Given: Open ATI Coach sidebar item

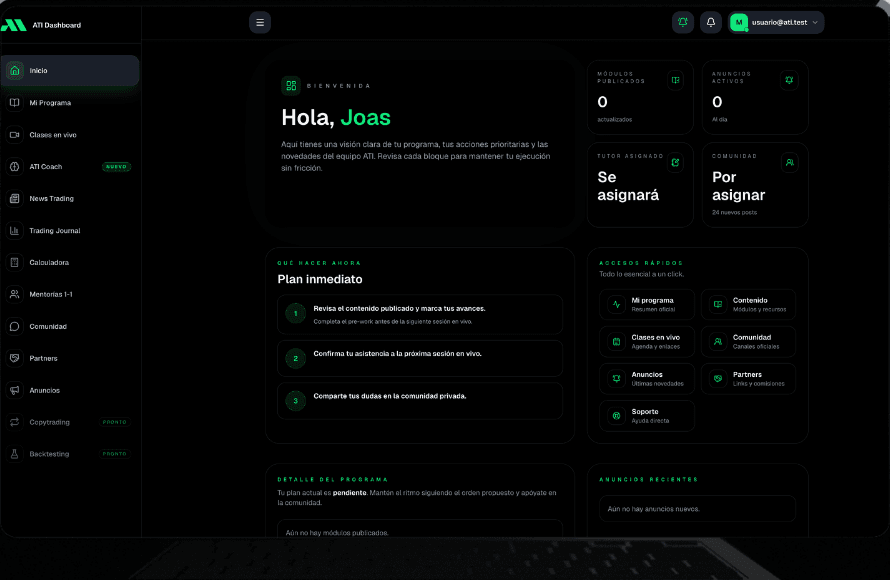Looking at the screenshot, I should [x=70, y=166].
